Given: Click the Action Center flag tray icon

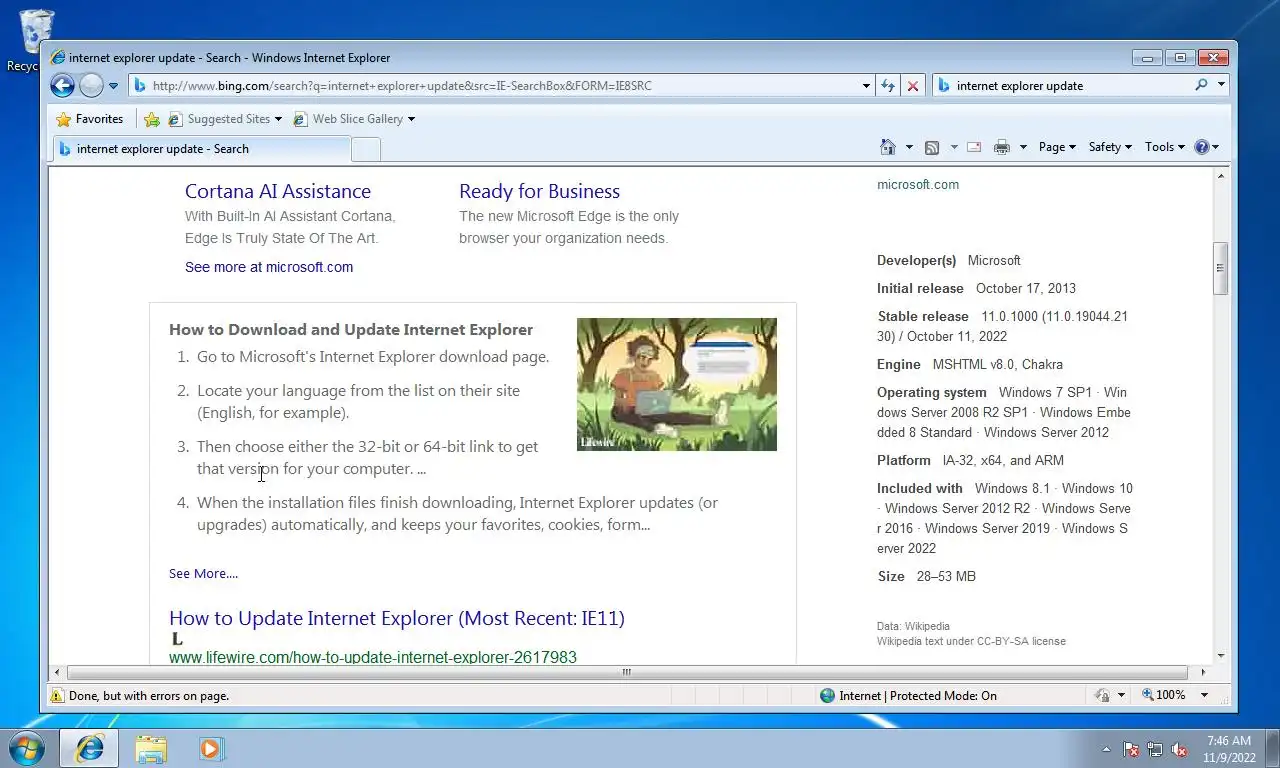Looking at the screenshot, I should pyautogui.click(x=1131, y=749).
